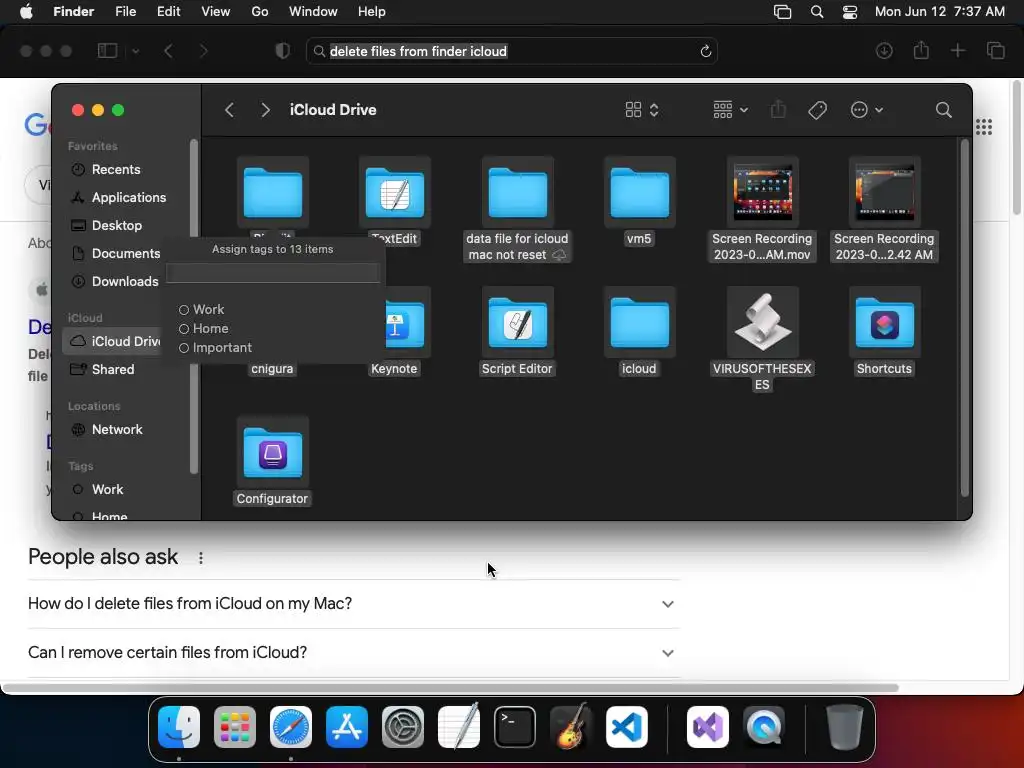1024x768 pixels.
Task: Open Desktop in Finder sidebar
Action: [x=116, y=226]
